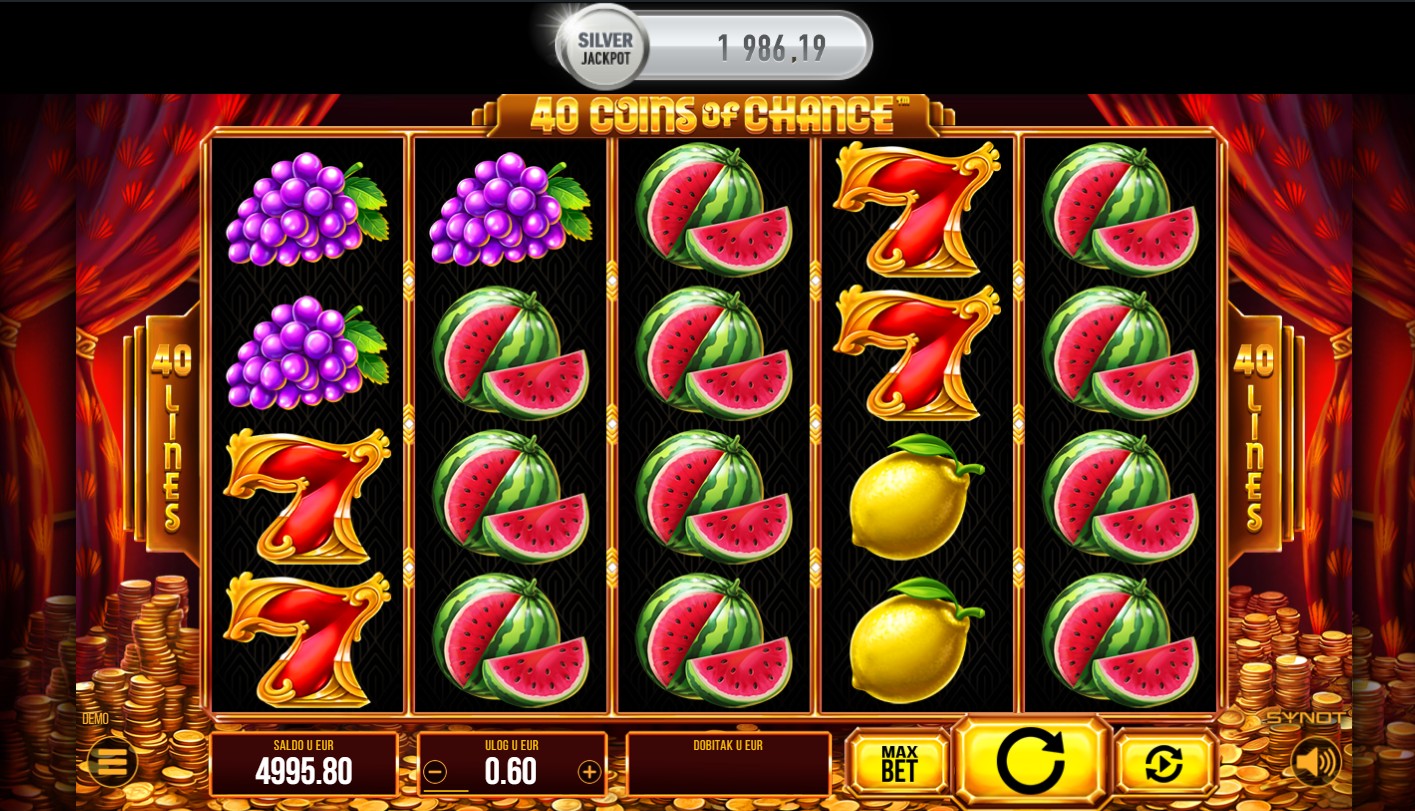Viewport: 1415px width, 811px height.
Task: Click the top red seven on reel four
Action: click(x=915, y=209)
